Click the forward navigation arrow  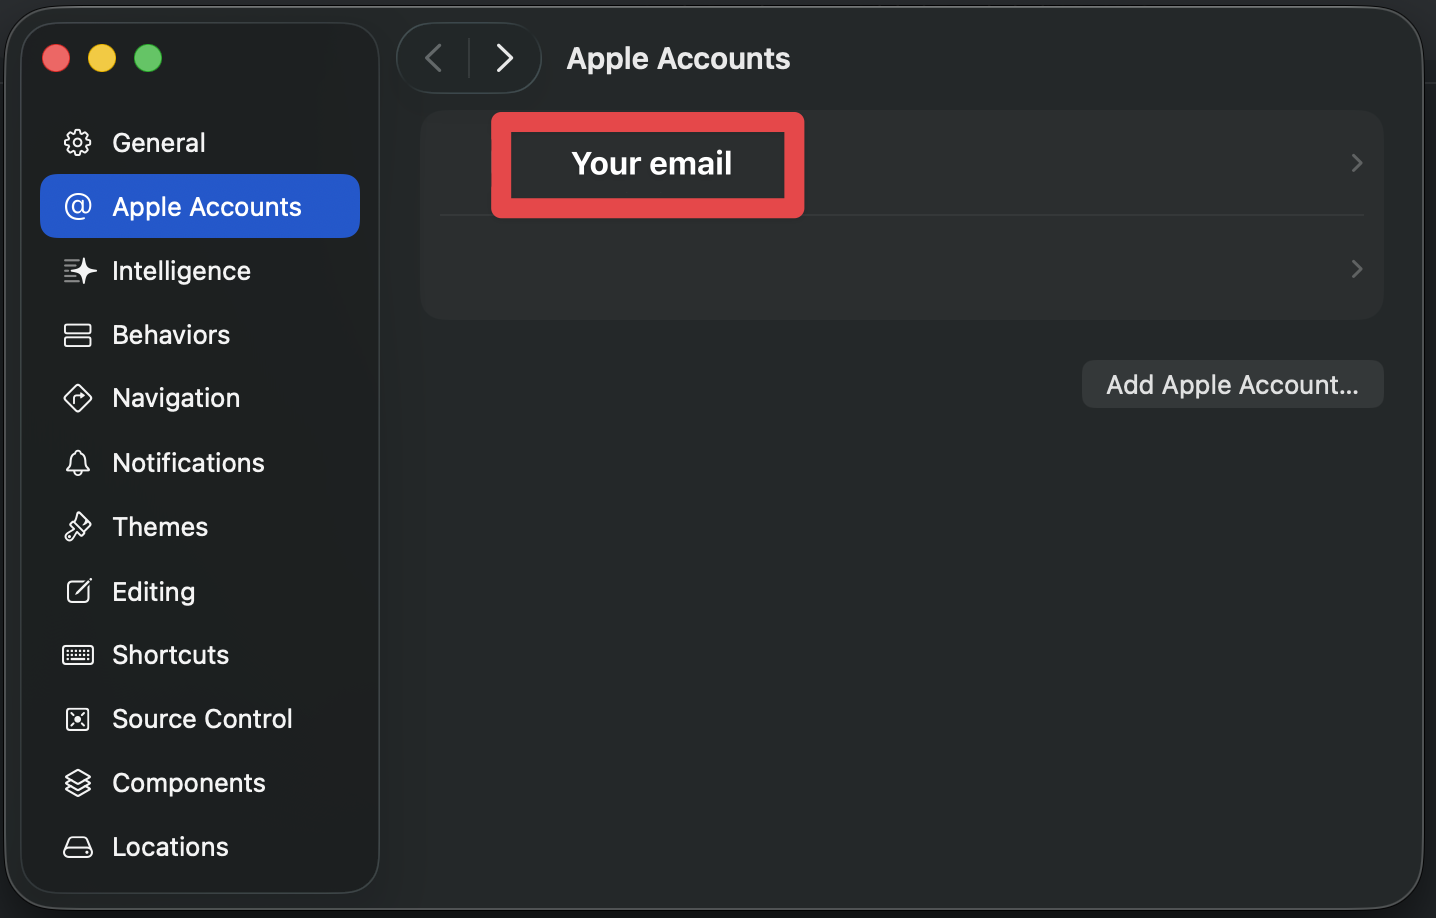pyautogui.click(x=505, y=58)
